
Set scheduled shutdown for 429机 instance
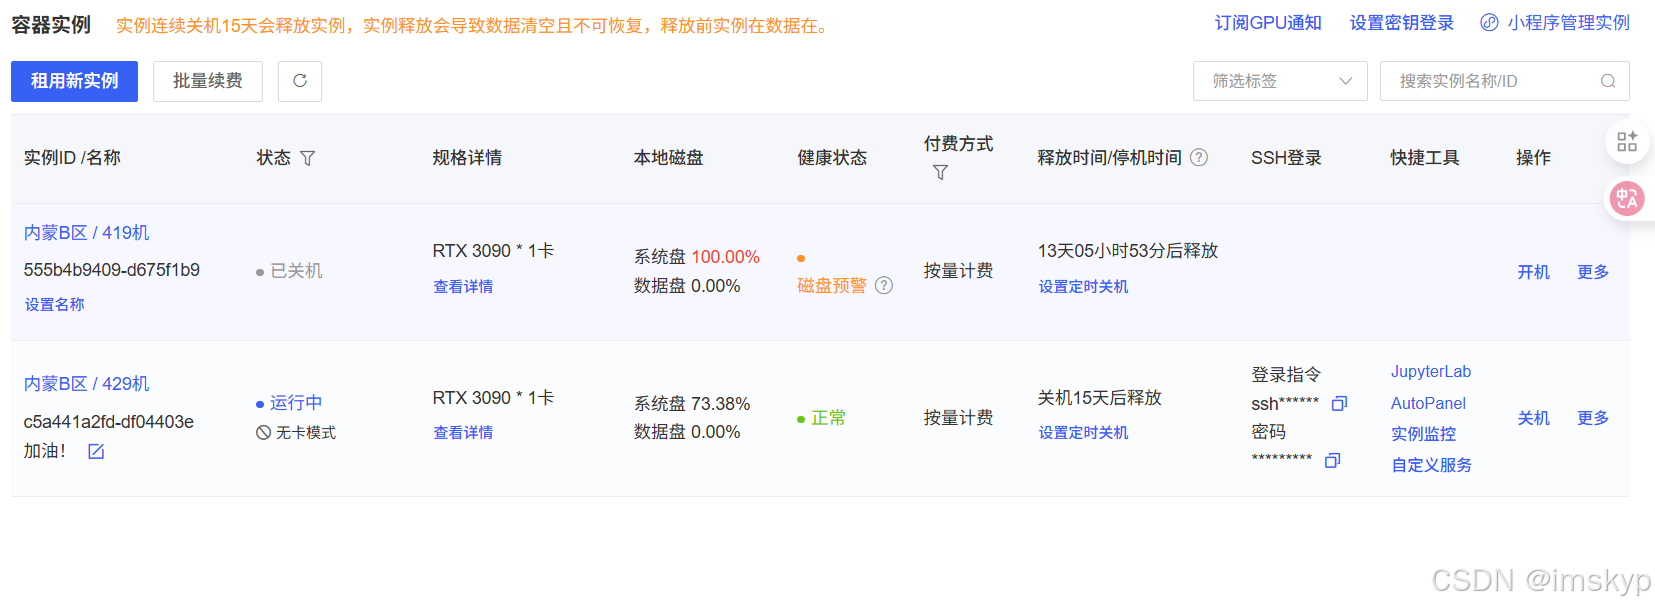[x=1083, y=433]
